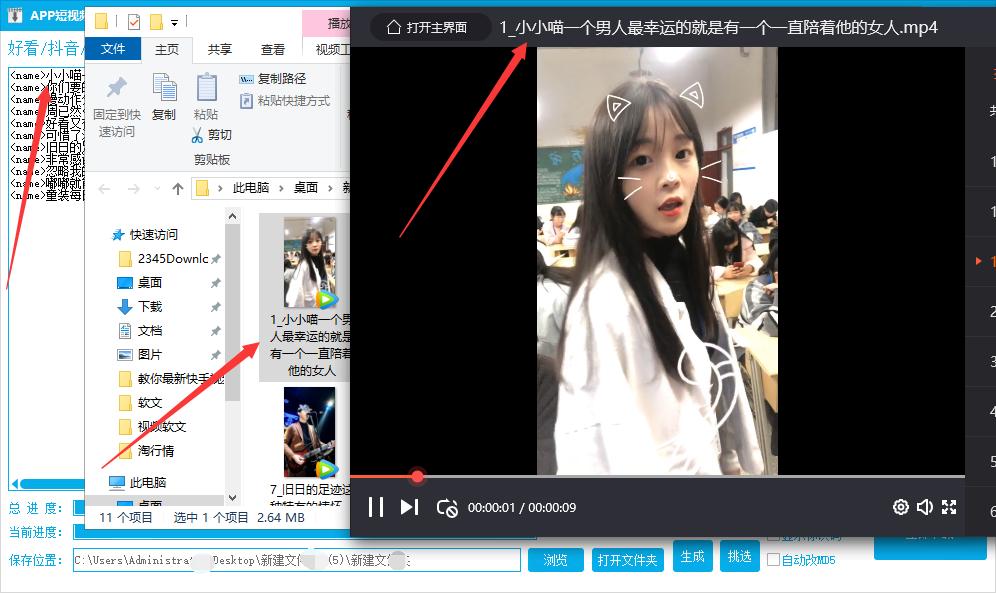This screenshot has width=996, height=593.
Task: Switch to the View (查看) ribbon tab
Action: (x=273, y=50)
